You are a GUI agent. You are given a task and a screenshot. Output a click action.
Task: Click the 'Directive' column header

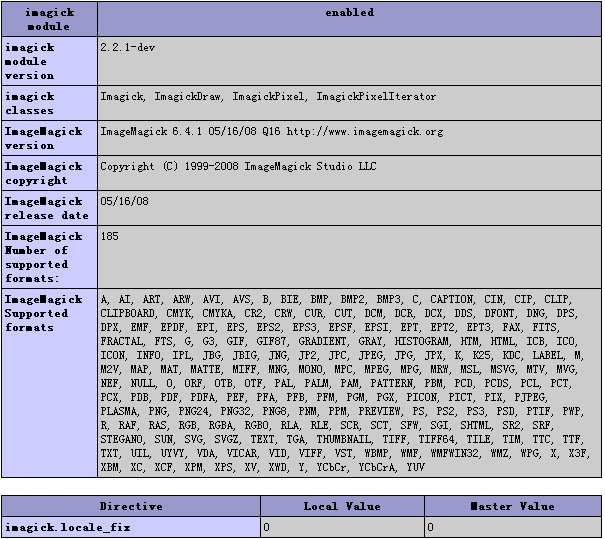click(x=131, y=506)
